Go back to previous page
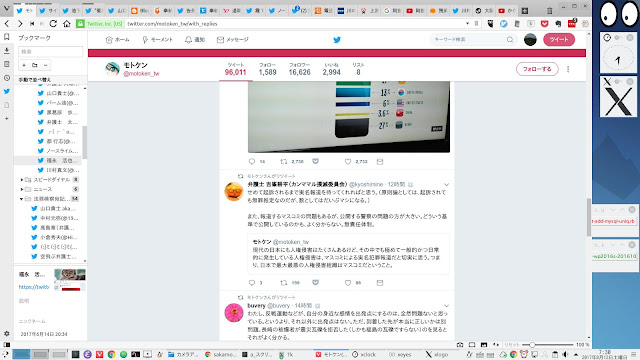 [7, 24]
